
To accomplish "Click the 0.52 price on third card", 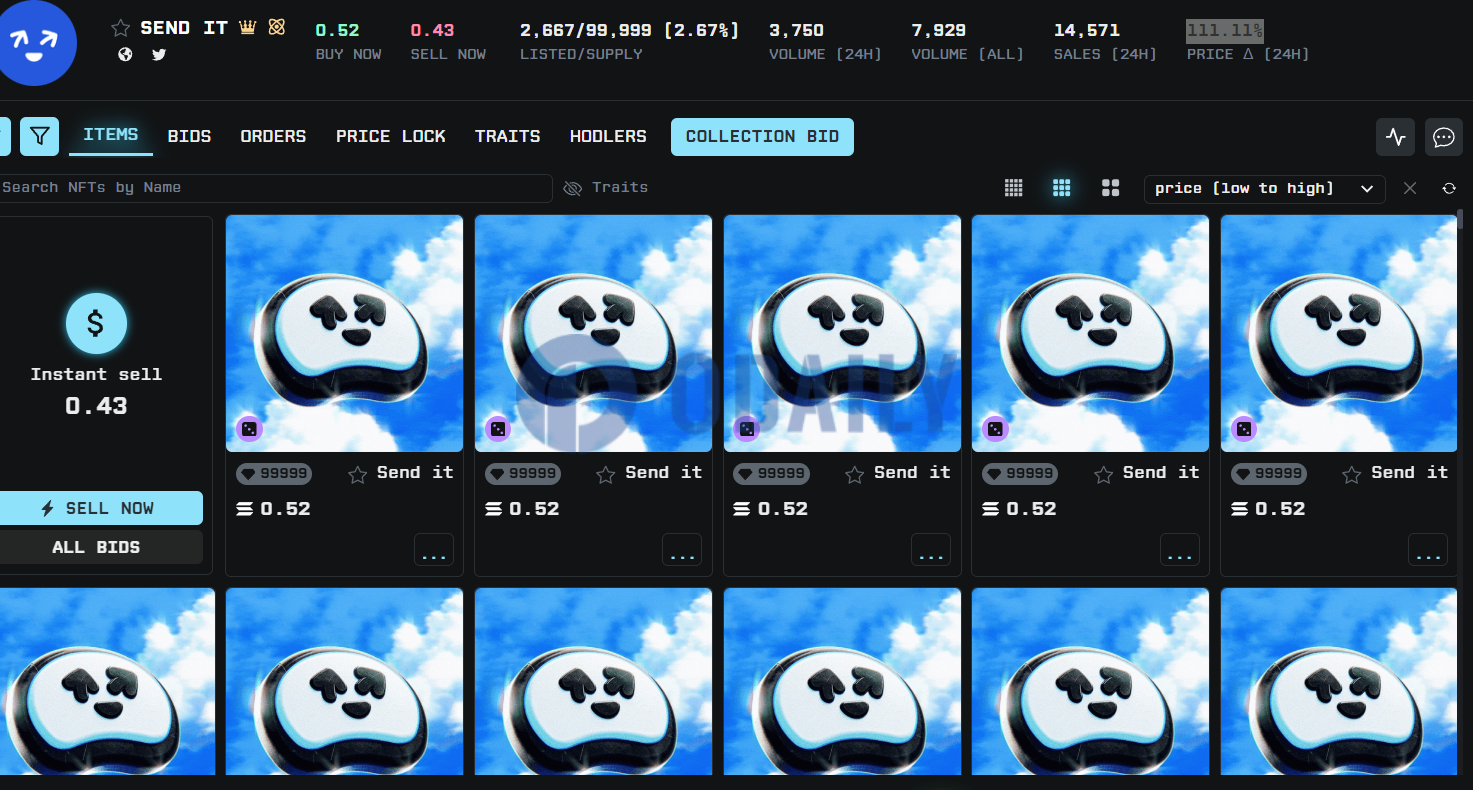I will [x=783, y=509].
